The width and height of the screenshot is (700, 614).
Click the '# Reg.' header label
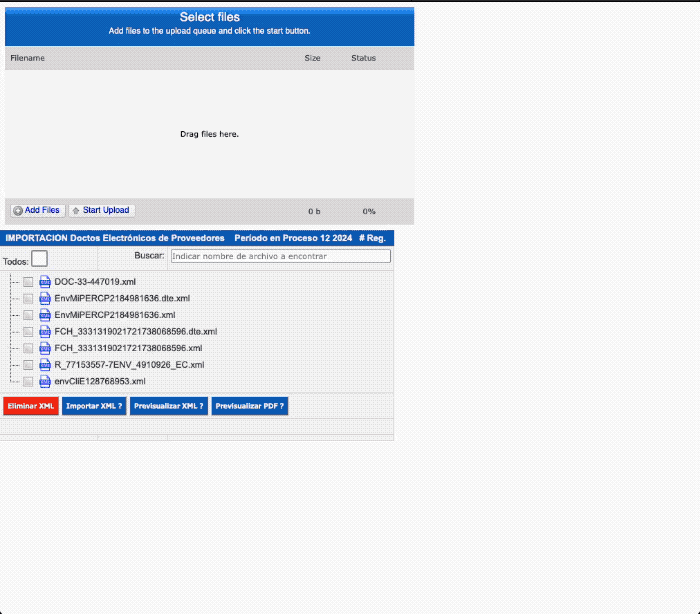pyautogui.click(x=372, y=238)
